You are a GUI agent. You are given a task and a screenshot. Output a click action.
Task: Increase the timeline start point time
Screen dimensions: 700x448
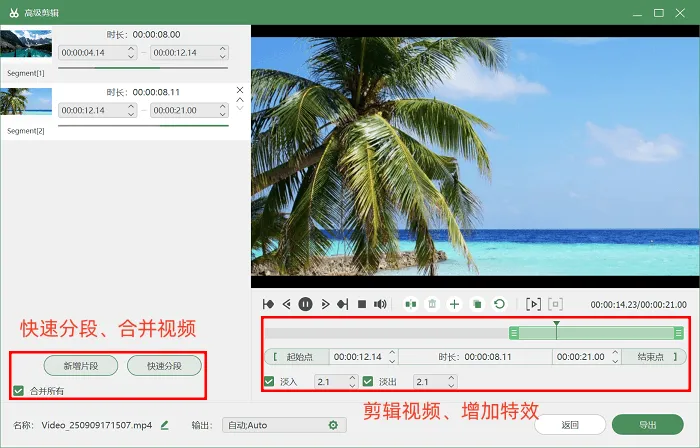(x=392, y=353)
